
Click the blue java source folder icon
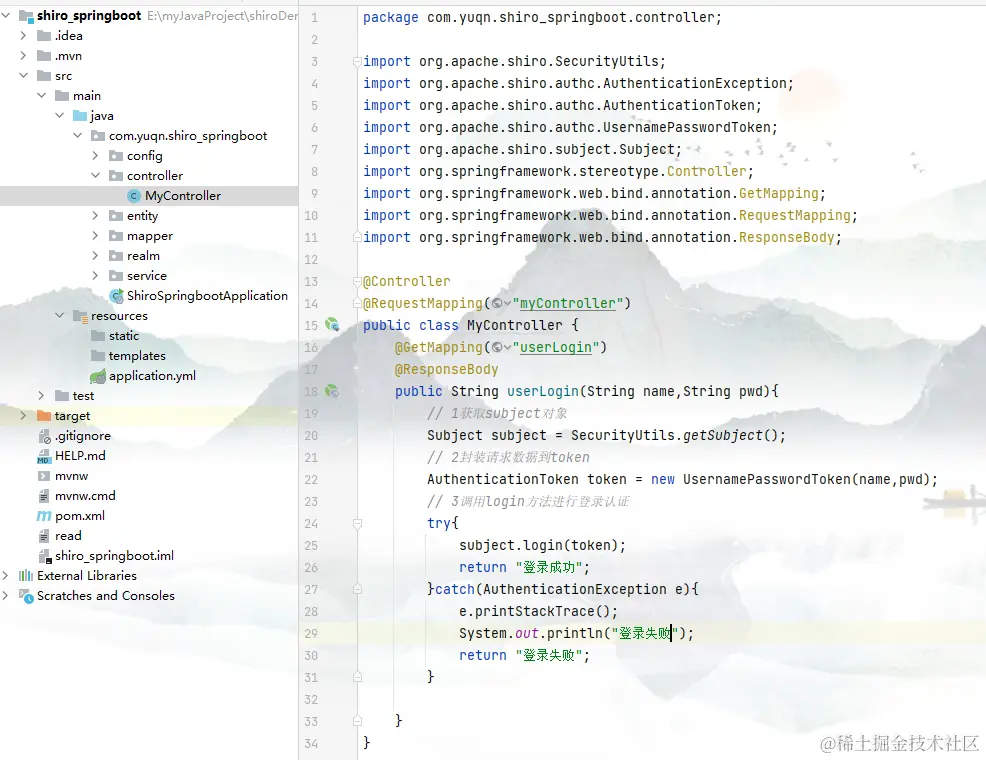tap(80, 116)
